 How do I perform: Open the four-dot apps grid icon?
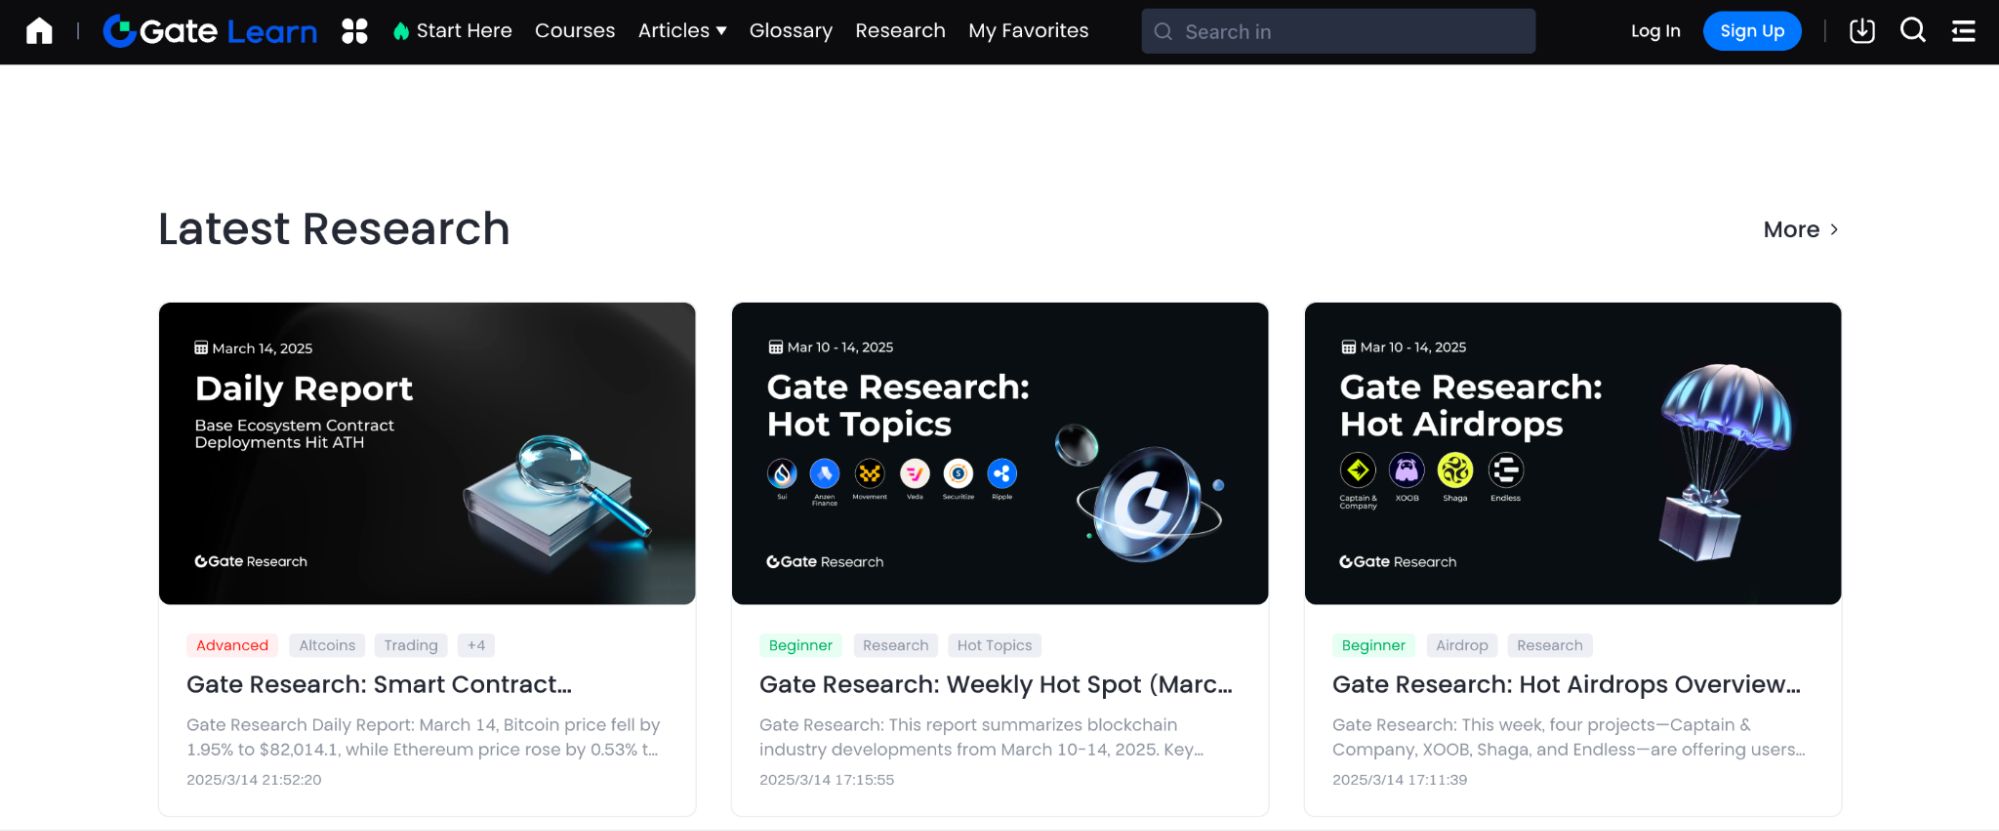point(355,31)
